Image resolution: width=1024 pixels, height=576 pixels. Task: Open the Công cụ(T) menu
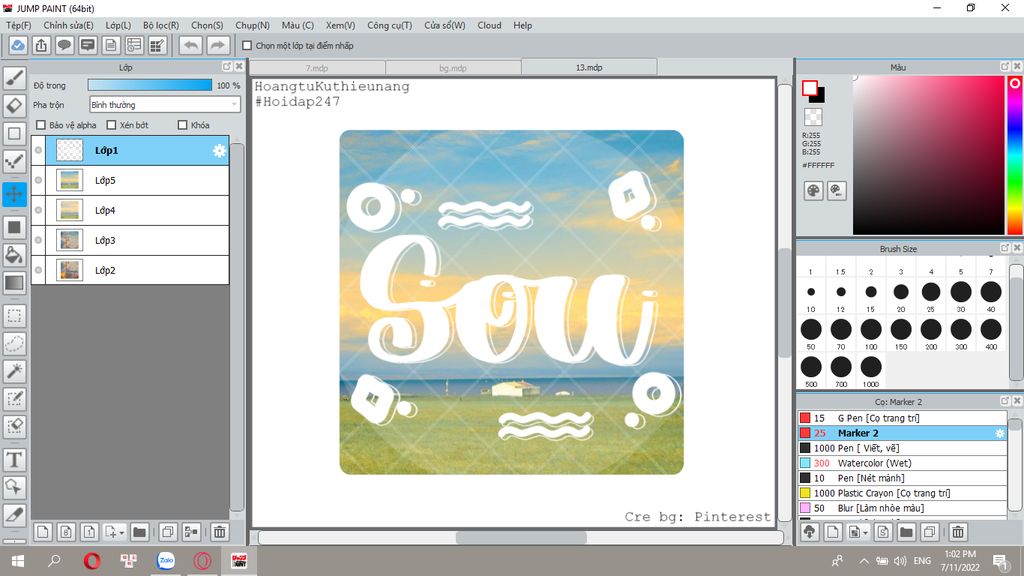(x=389, y=25)
